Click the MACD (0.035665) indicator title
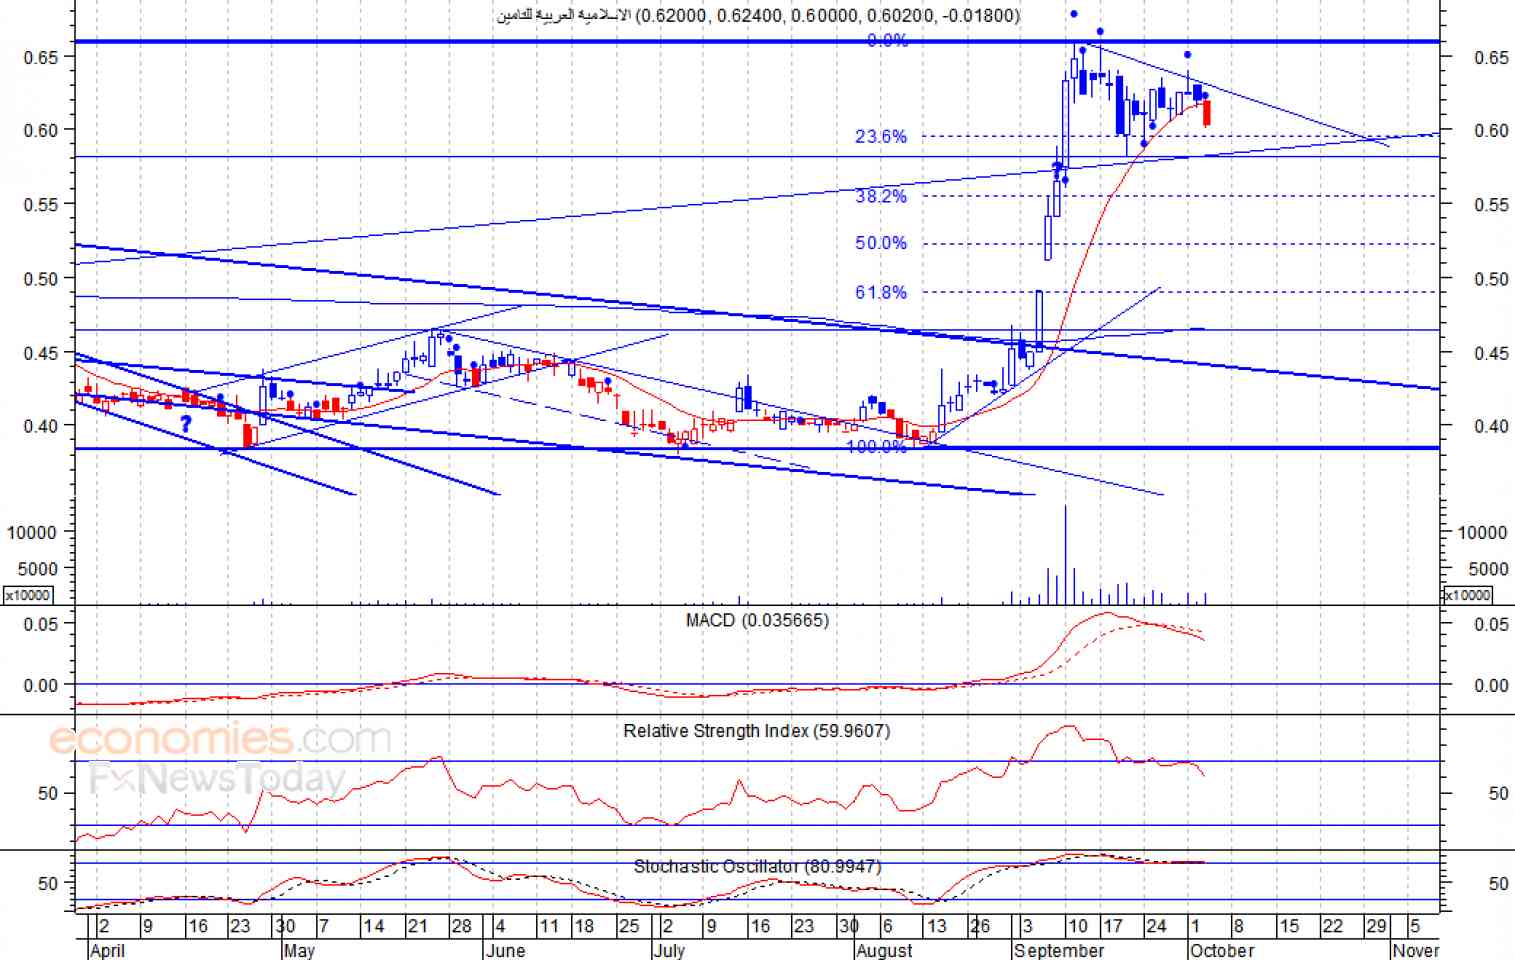This screenshot has width=1515, height=960. click(x=757, y=620)
